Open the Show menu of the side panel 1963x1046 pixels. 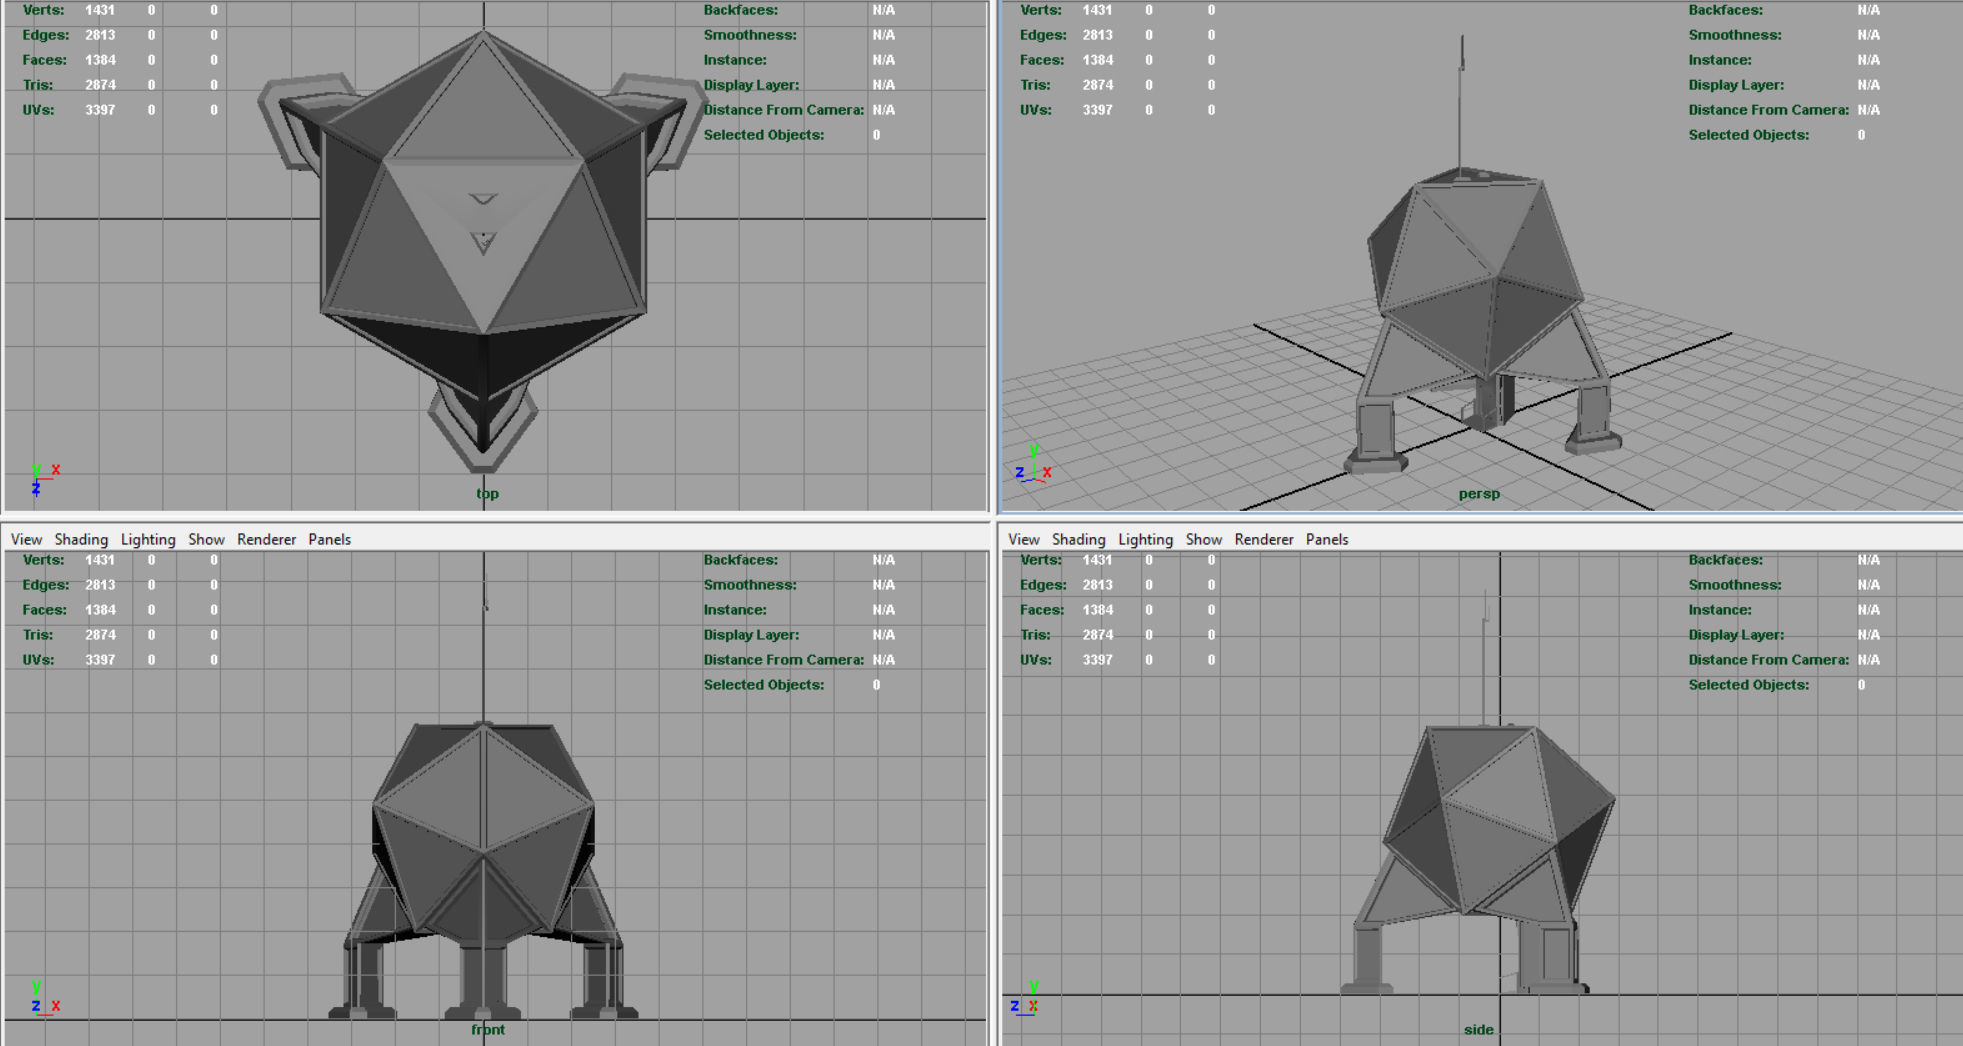[x=1203, y=539]
